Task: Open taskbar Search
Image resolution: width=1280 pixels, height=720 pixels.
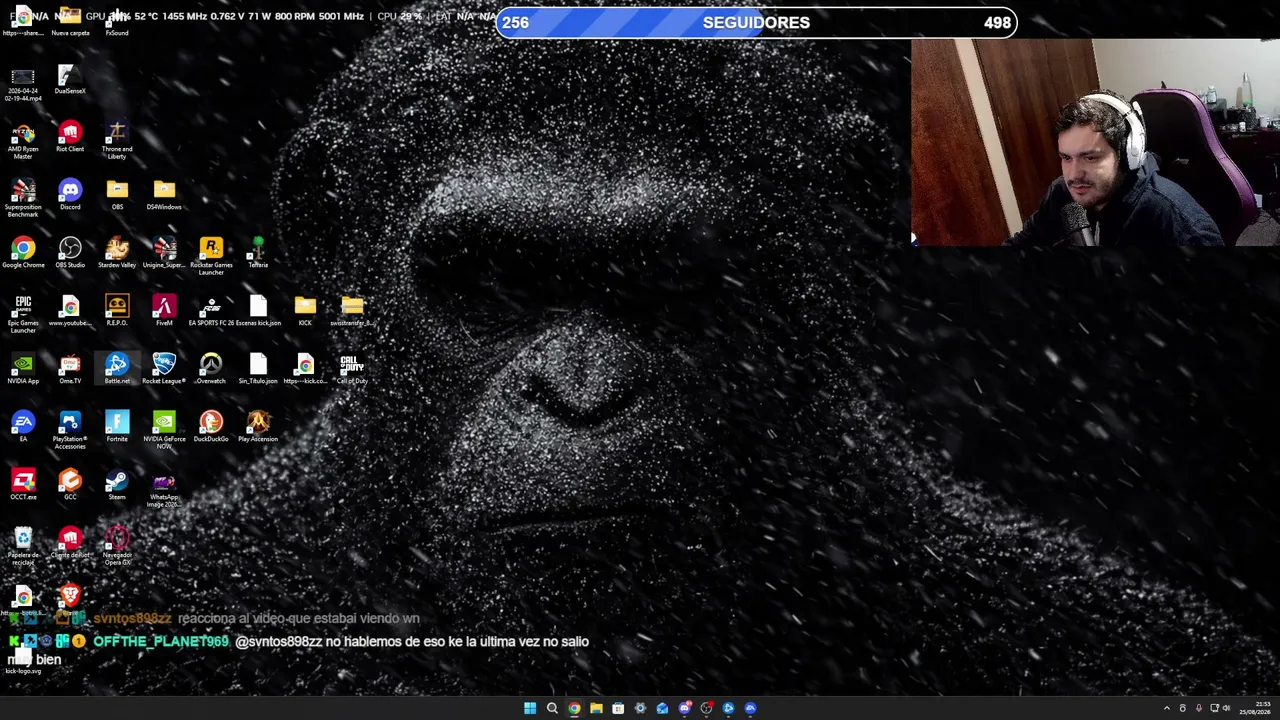Action: [x=552, y=708]
